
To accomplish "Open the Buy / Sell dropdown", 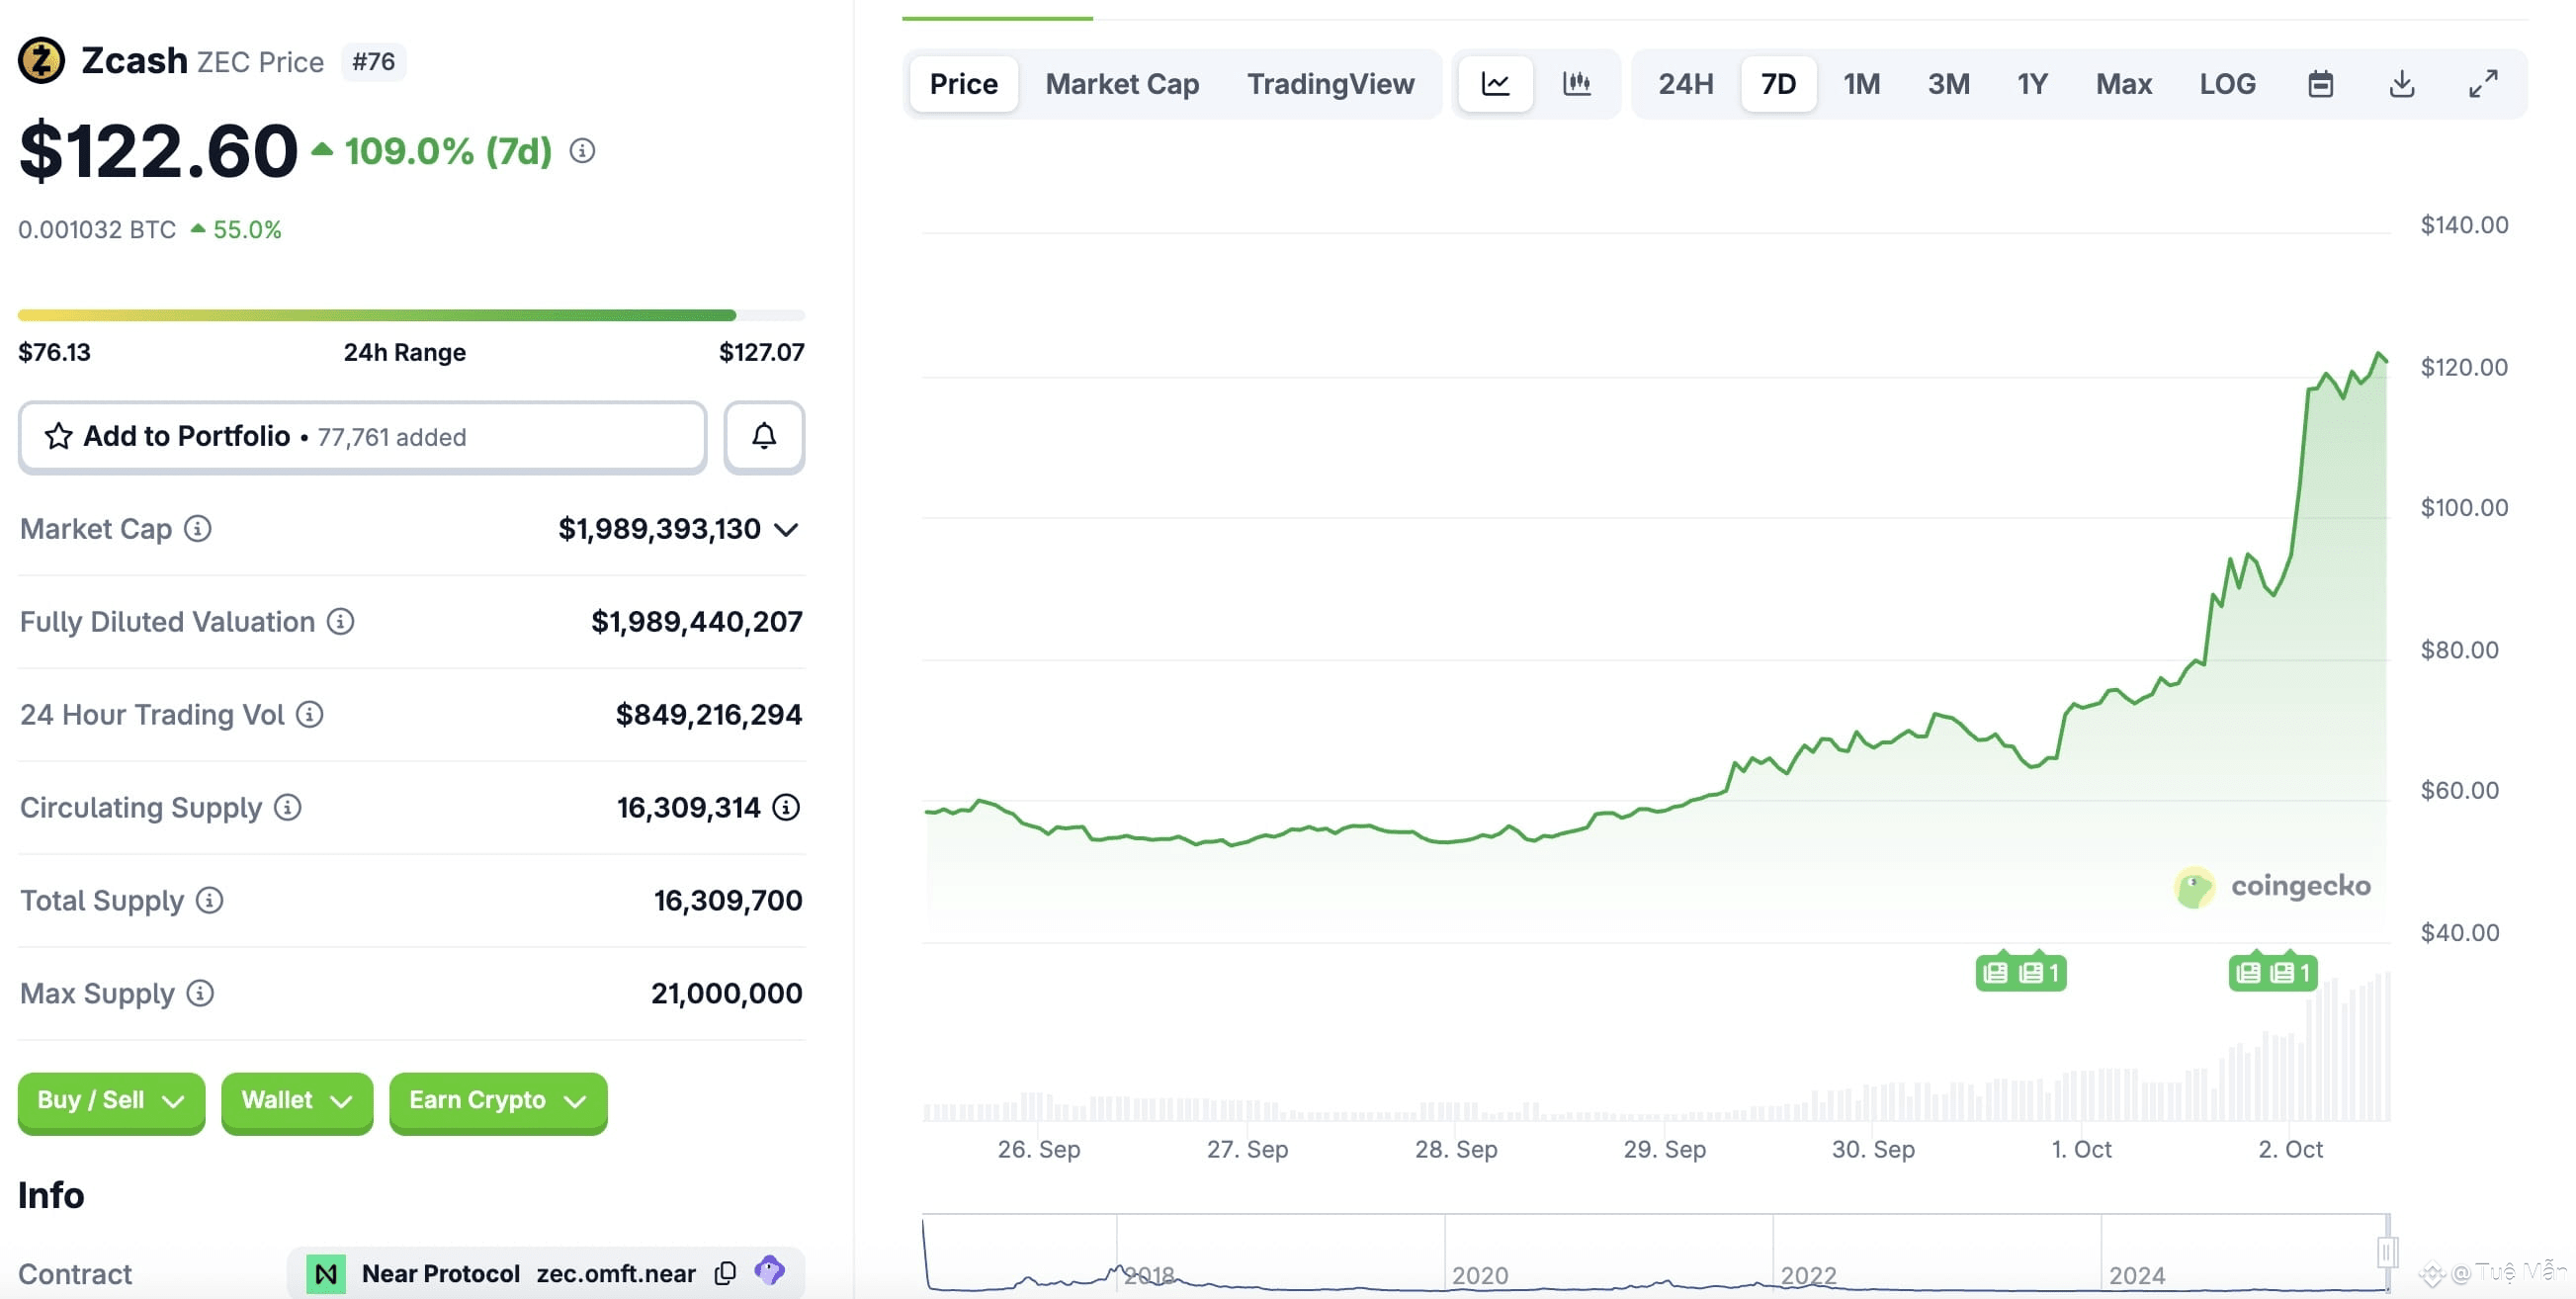I will (x=111, y=1101).
